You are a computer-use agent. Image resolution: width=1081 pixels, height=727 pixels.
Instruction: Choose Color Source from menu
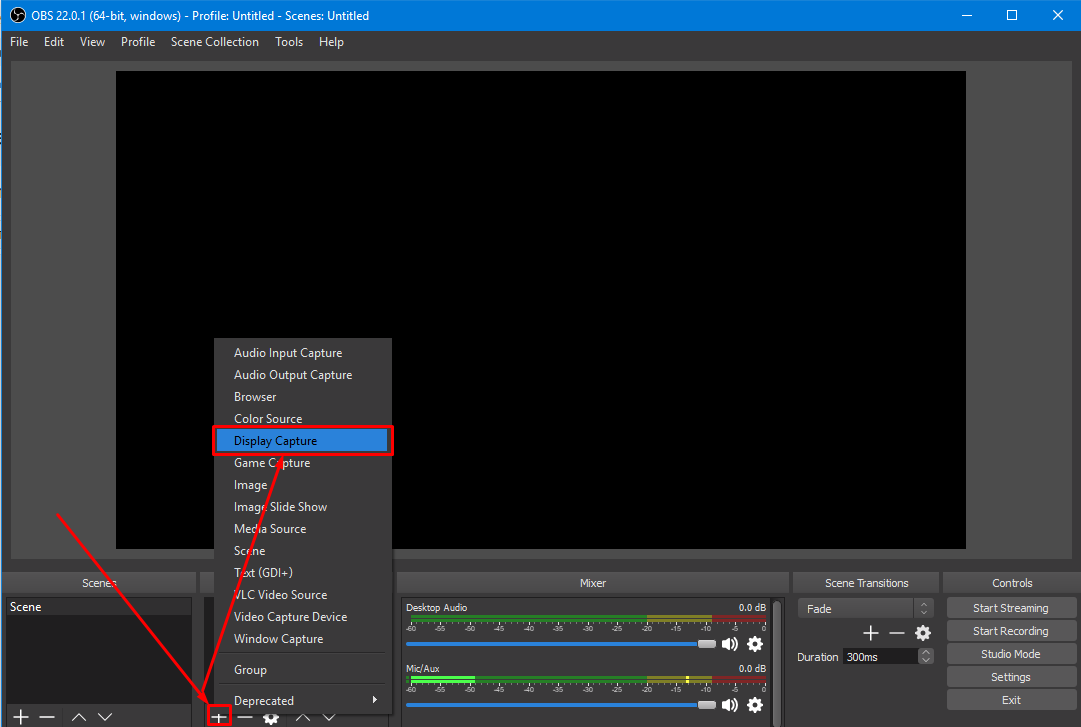pyautogui.click(x=303, y=419)
